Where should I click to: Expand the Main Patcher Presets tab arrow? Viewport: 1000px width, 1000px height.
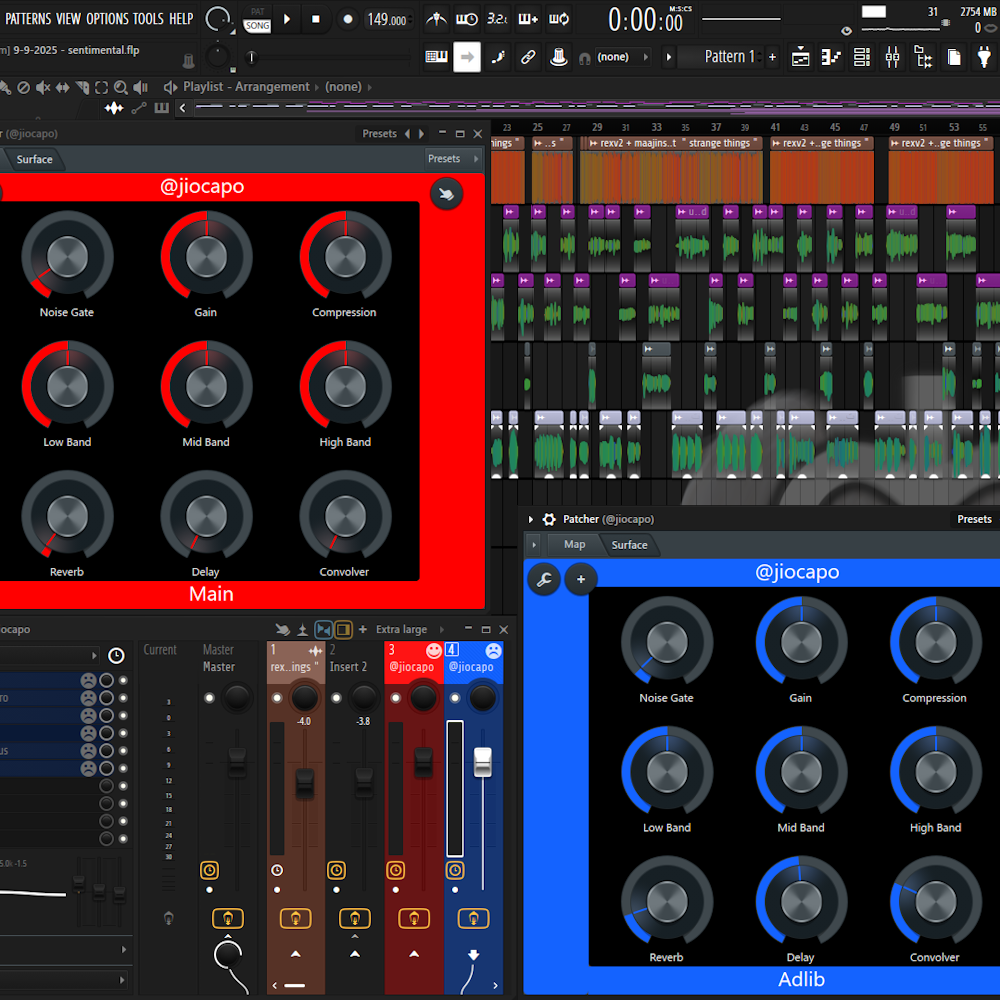point(476,159)
